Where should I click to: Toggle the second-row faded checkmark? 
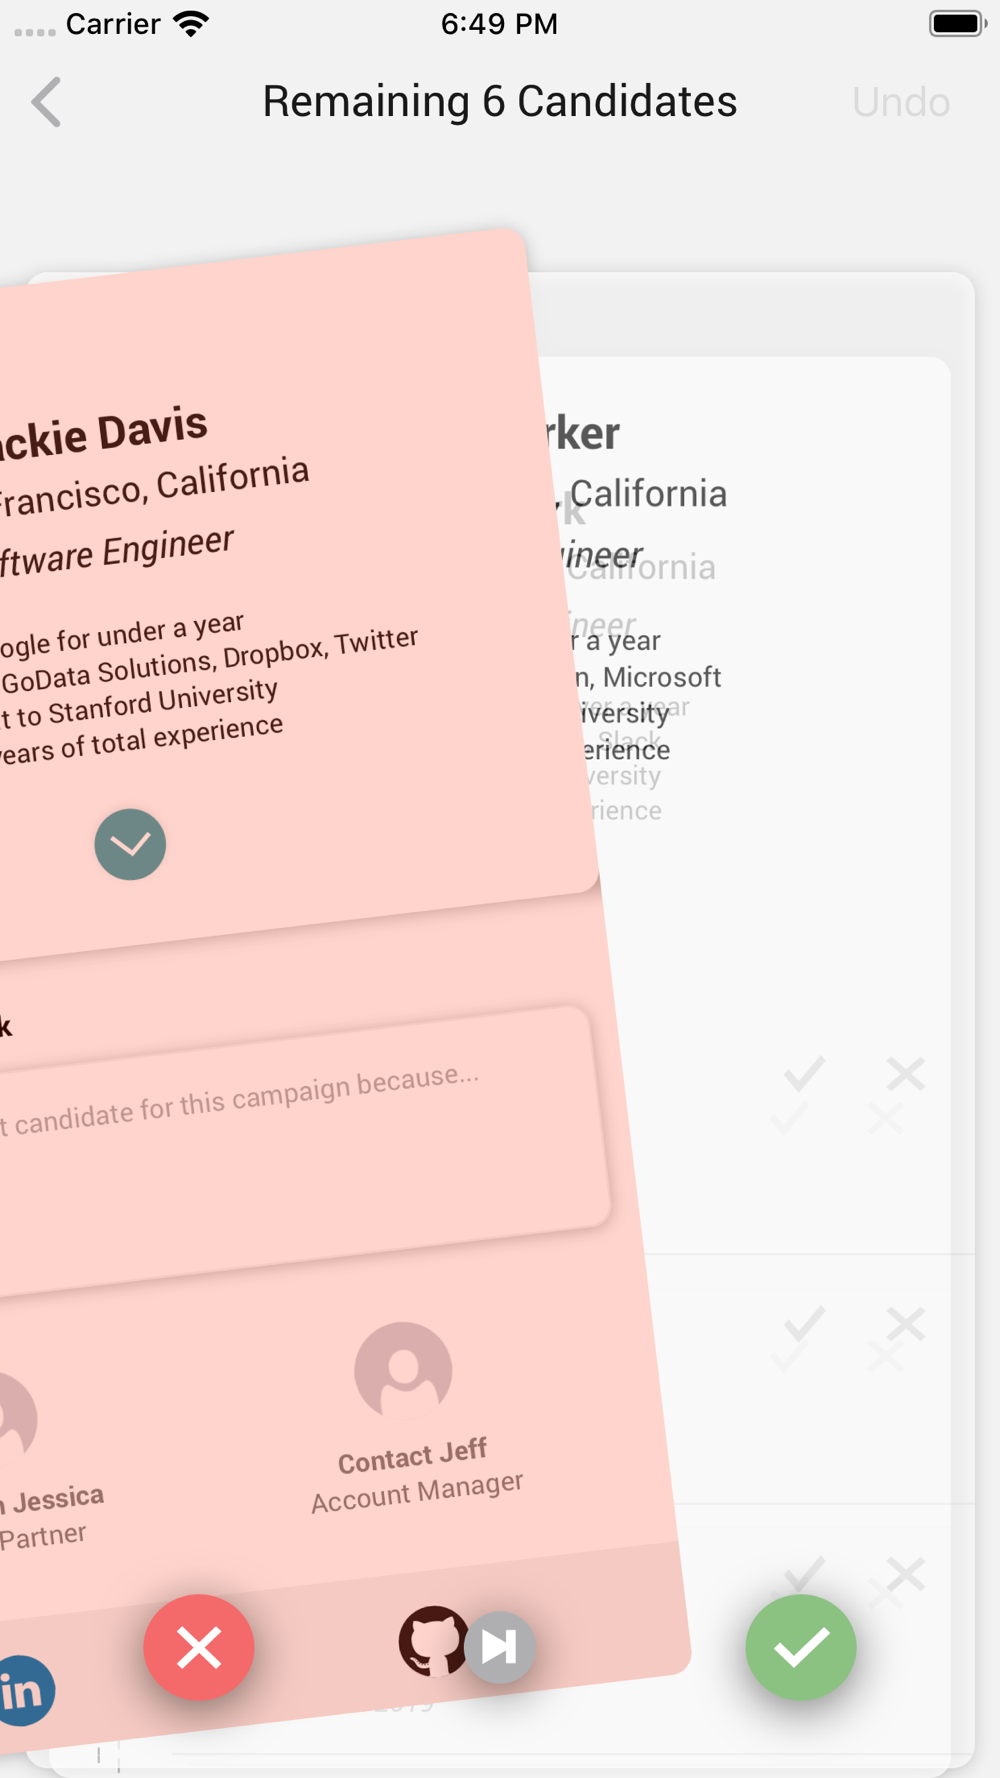point(804,1323)
